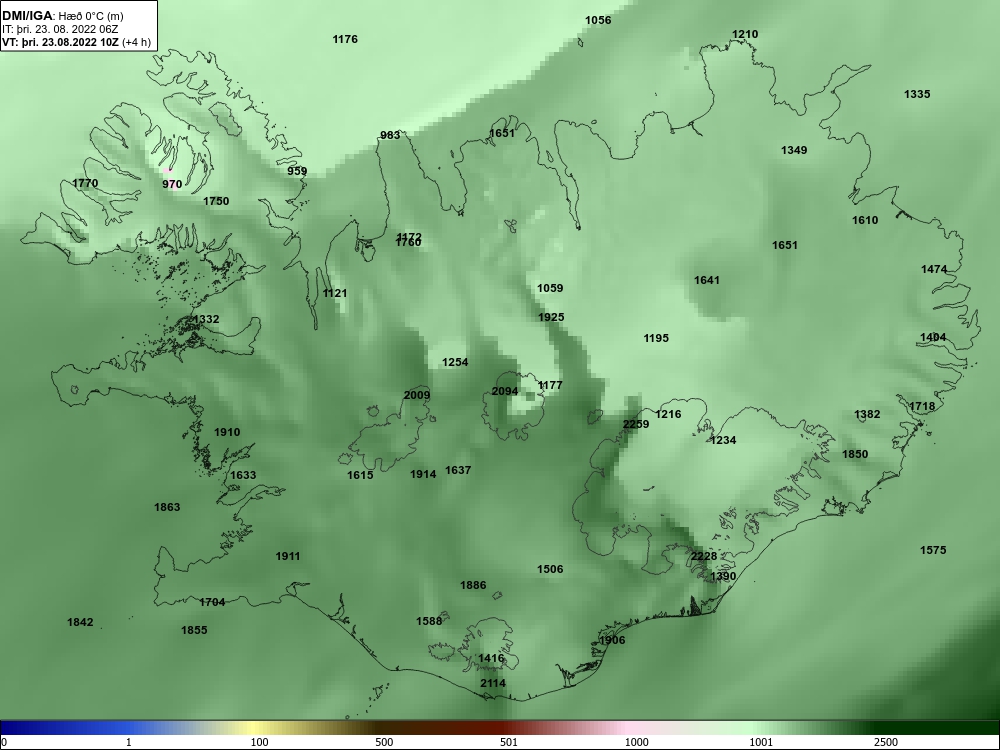Viewport: 1000px width, 750px height.
Task: Click the eastern value 1404
Action: point(933,337)
